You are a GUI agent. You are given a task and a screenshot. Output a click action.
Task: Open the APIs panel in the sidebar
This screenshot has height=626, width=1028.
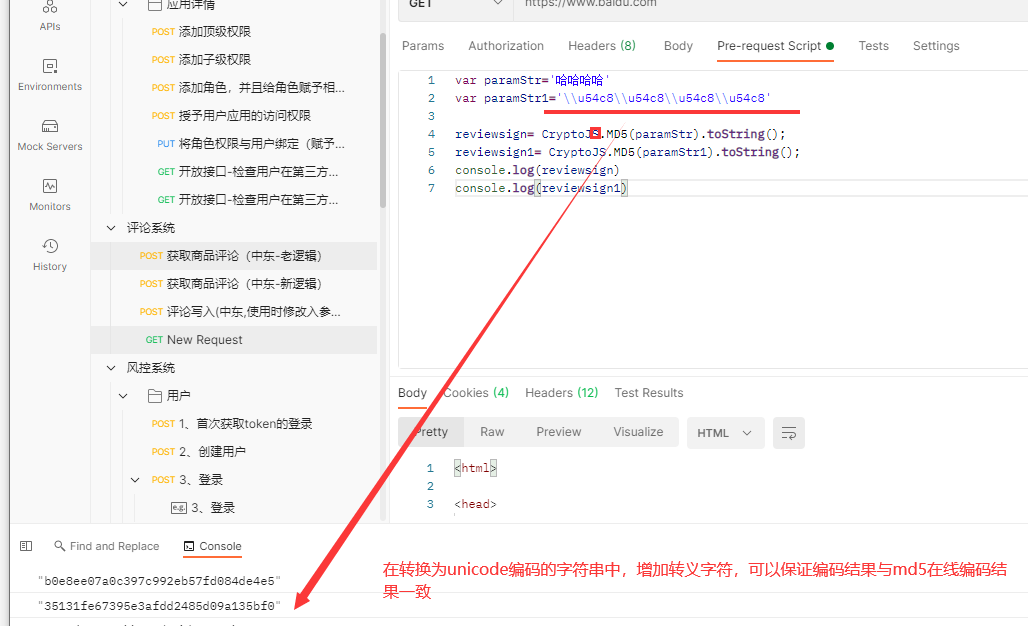[49, 17]
